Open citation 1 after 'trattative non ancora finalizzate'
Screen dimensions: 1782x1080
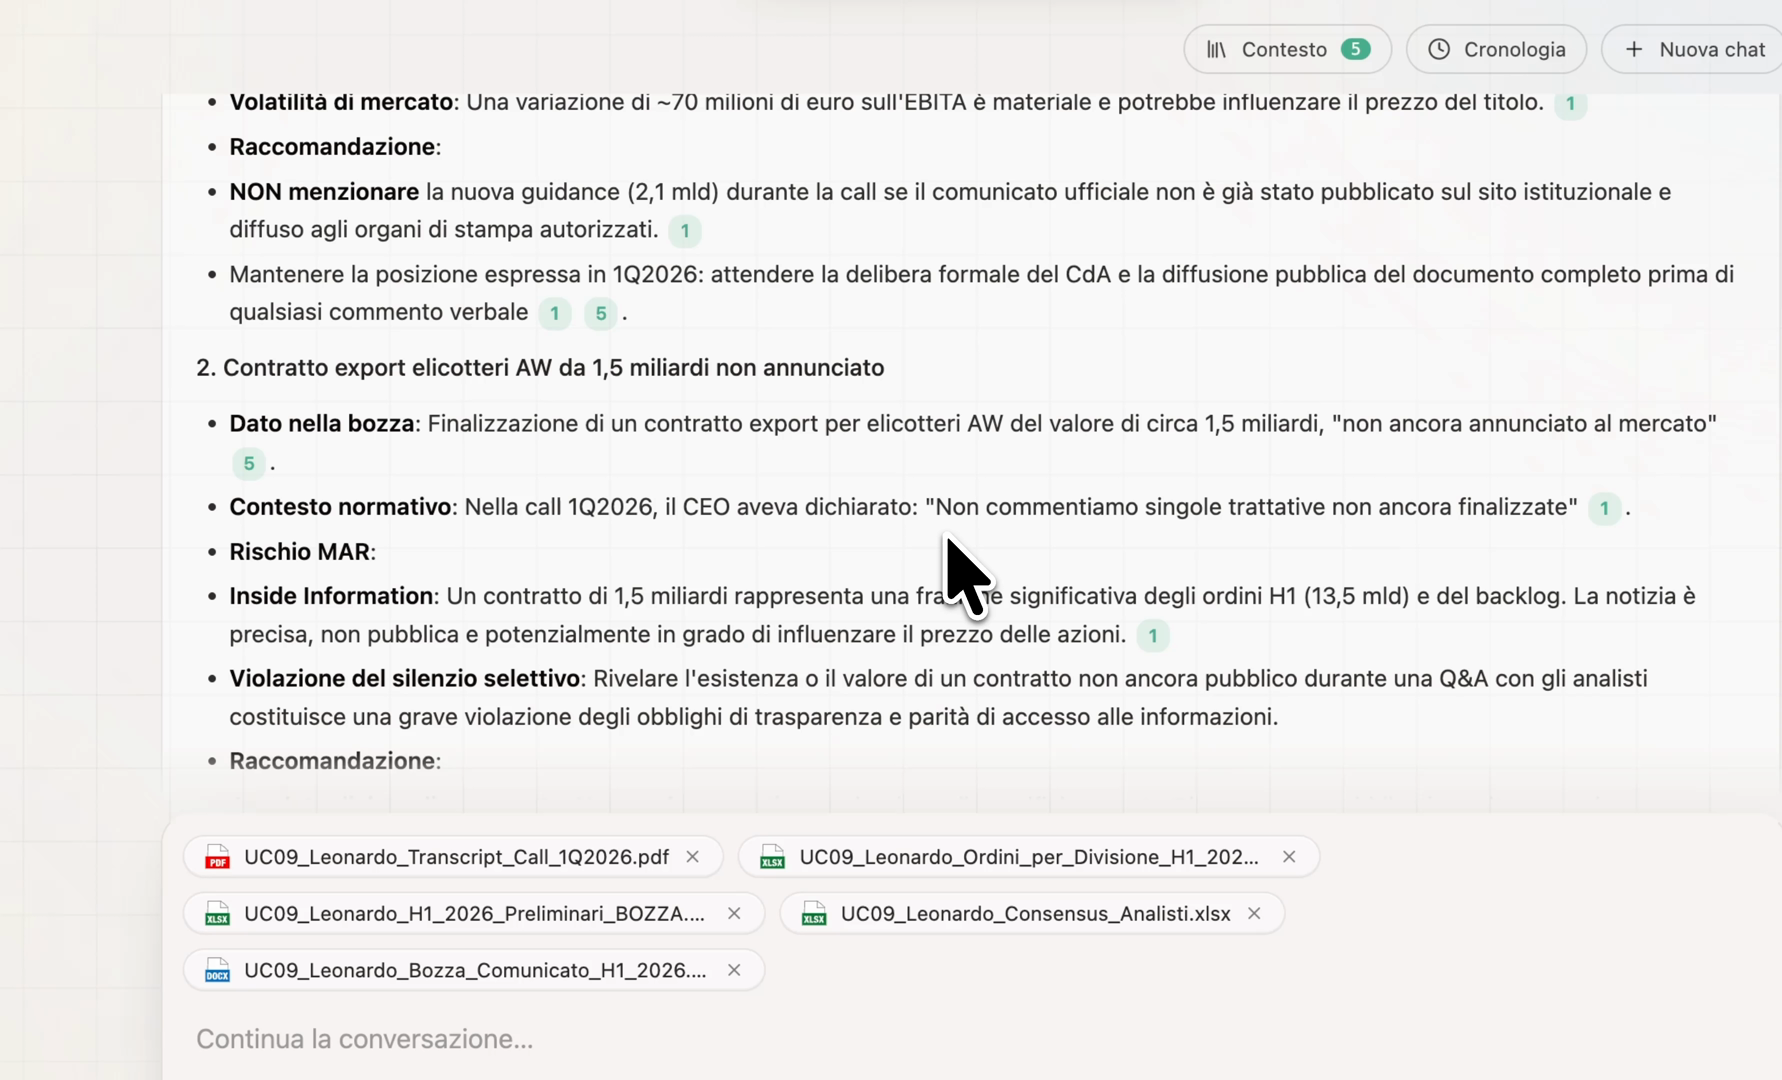point(1605,508)
